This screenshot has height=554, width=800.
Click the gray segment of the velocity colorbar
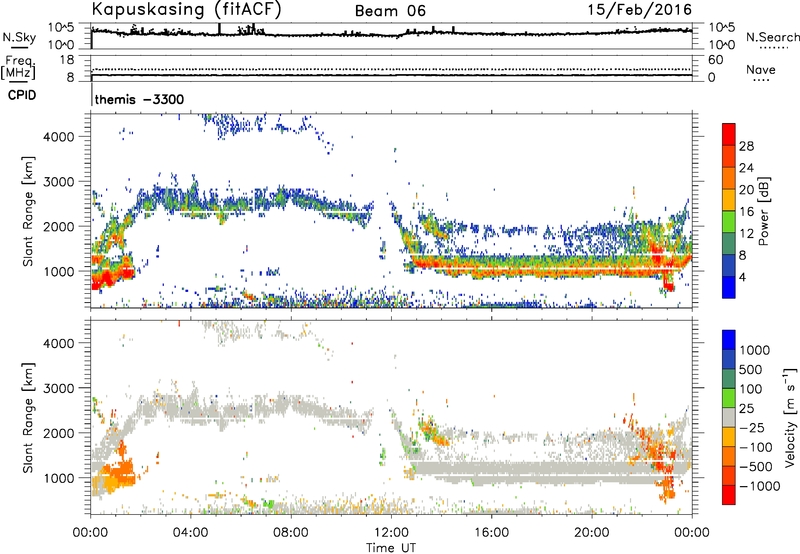click(x=729, y=417)
